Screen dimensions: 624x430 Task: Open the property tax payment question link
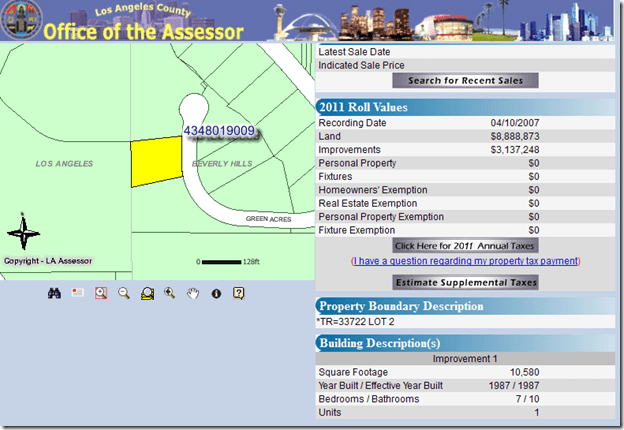click(465, 261)
